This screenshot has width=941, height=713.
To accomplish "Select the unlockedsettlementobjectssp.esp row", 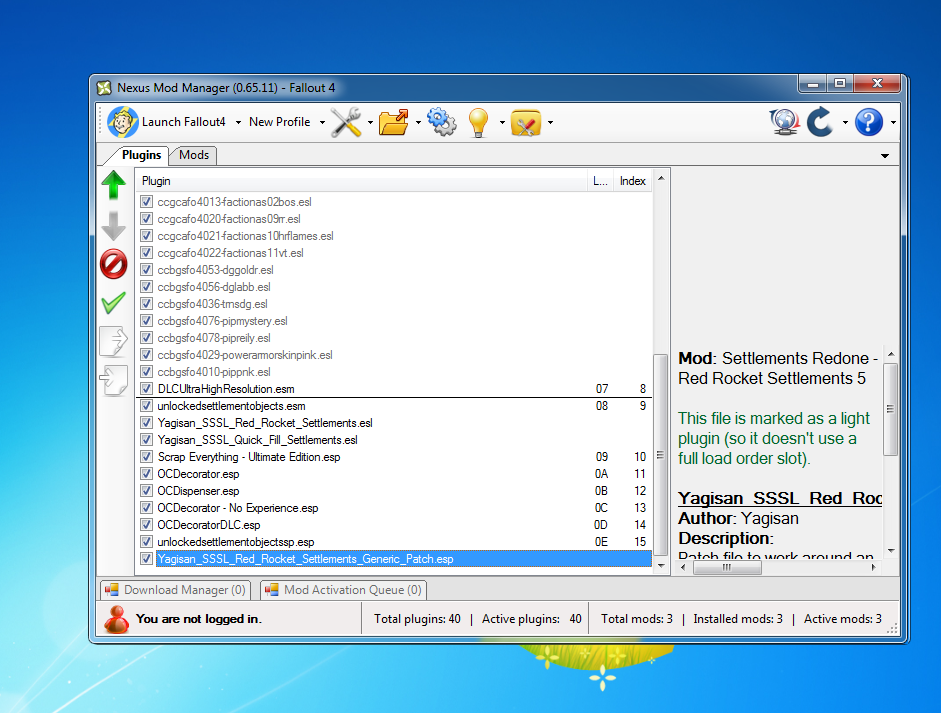I will coord(394,542).
